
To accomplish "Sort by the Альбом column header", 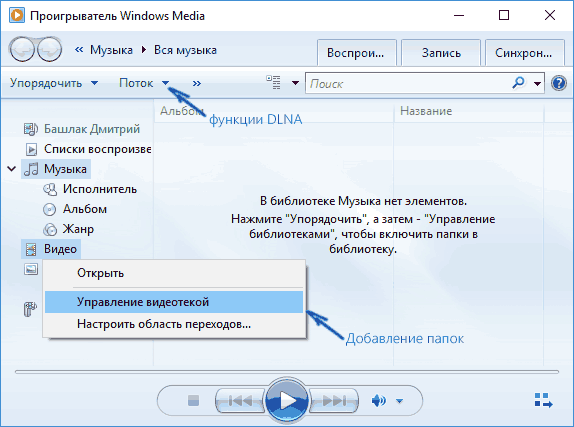I will (x=274, y=111).
